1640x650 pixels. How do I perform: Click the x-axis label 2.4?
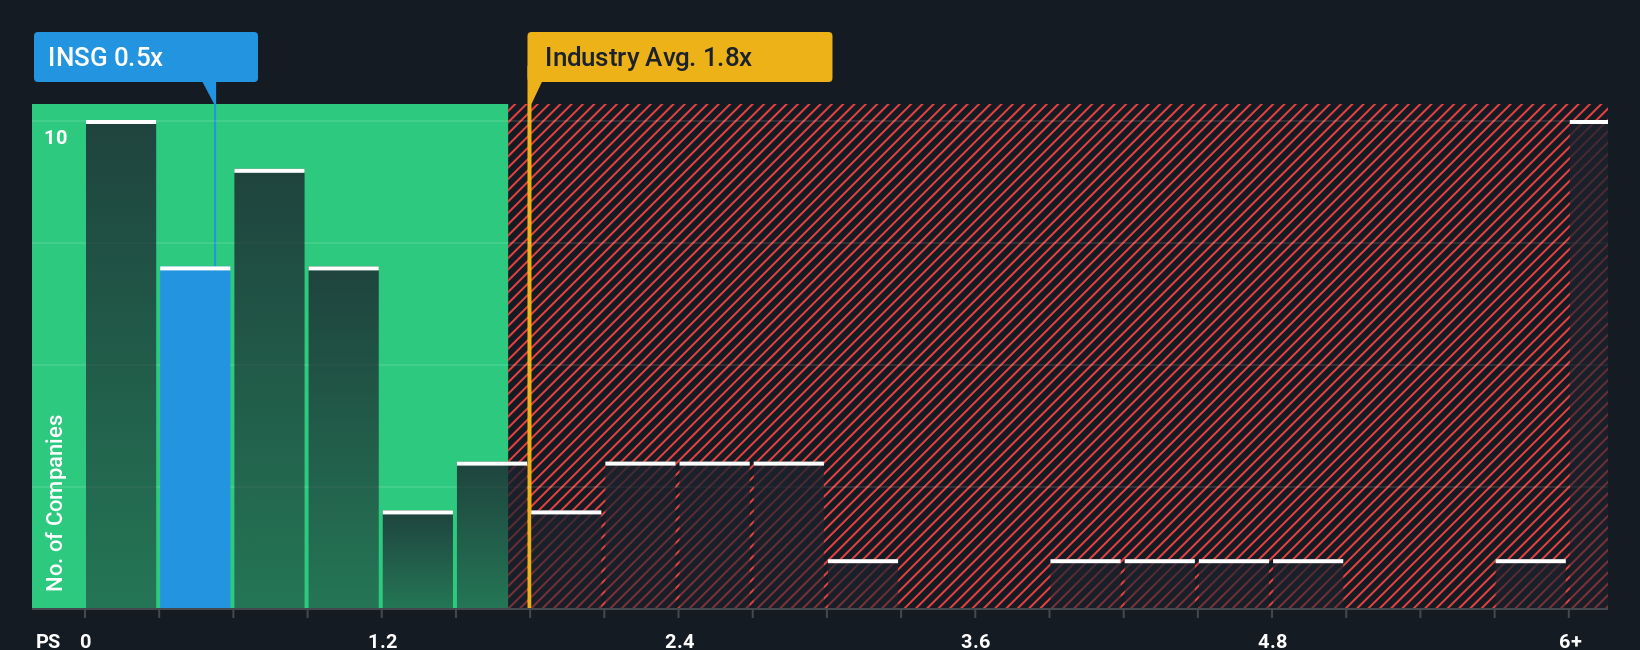[679, 640]
